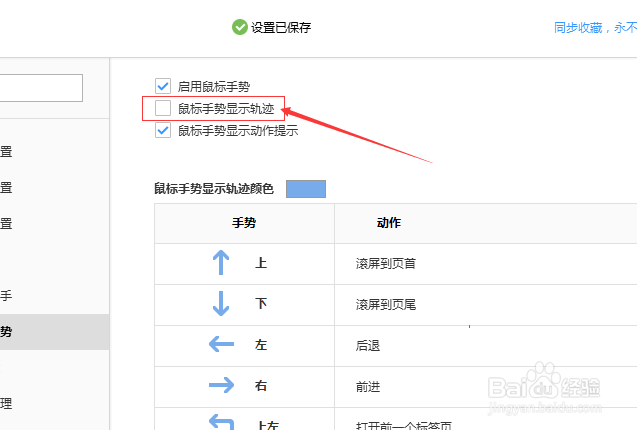Click the 上 gesture label

pos(261,263)
